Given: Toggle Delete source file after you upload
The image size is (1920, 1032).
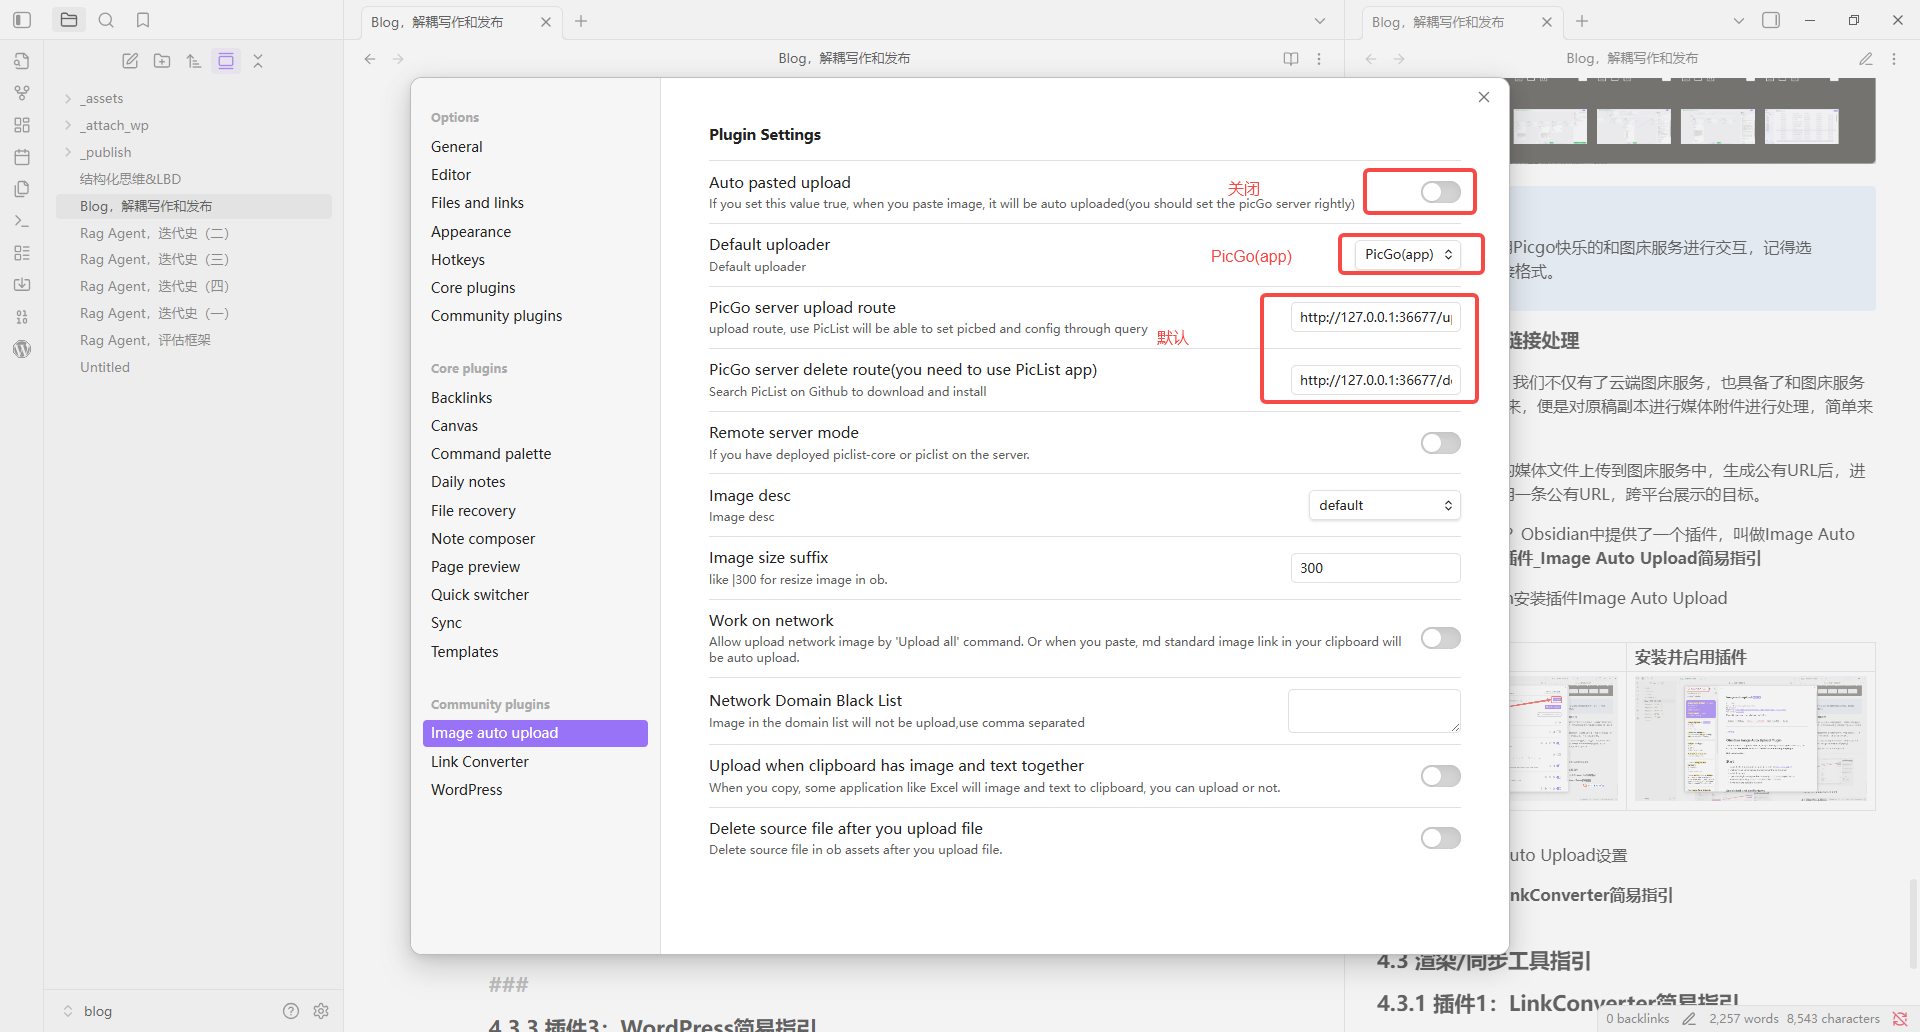Looking at the screenshot, I should point(1440,838).
